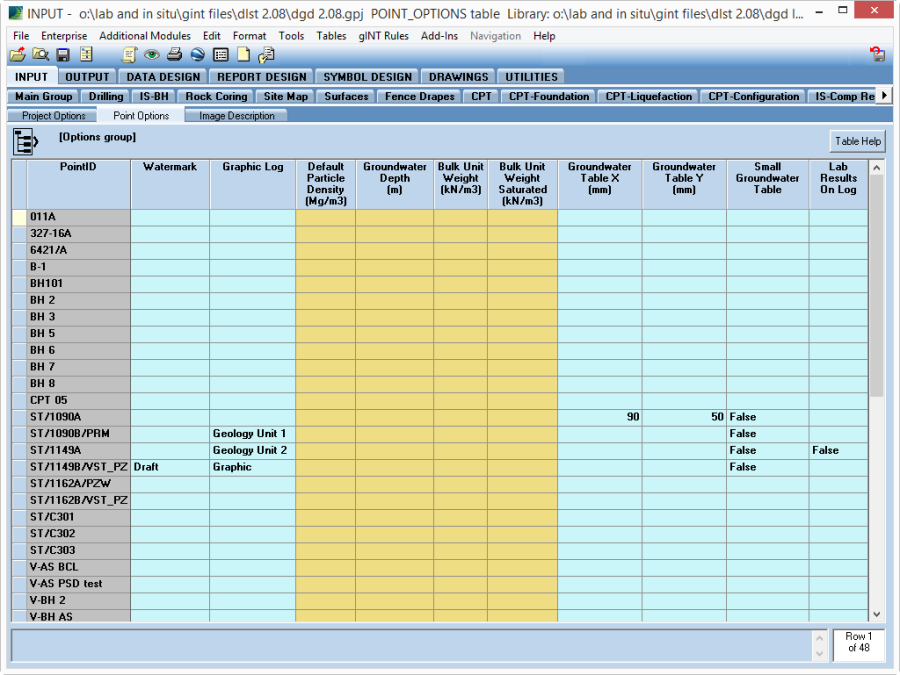Image resolution: width=900 pixels, height=675 pixels.
Task: Click the blue globe icon in toolbar
Action: pos(197,55)
